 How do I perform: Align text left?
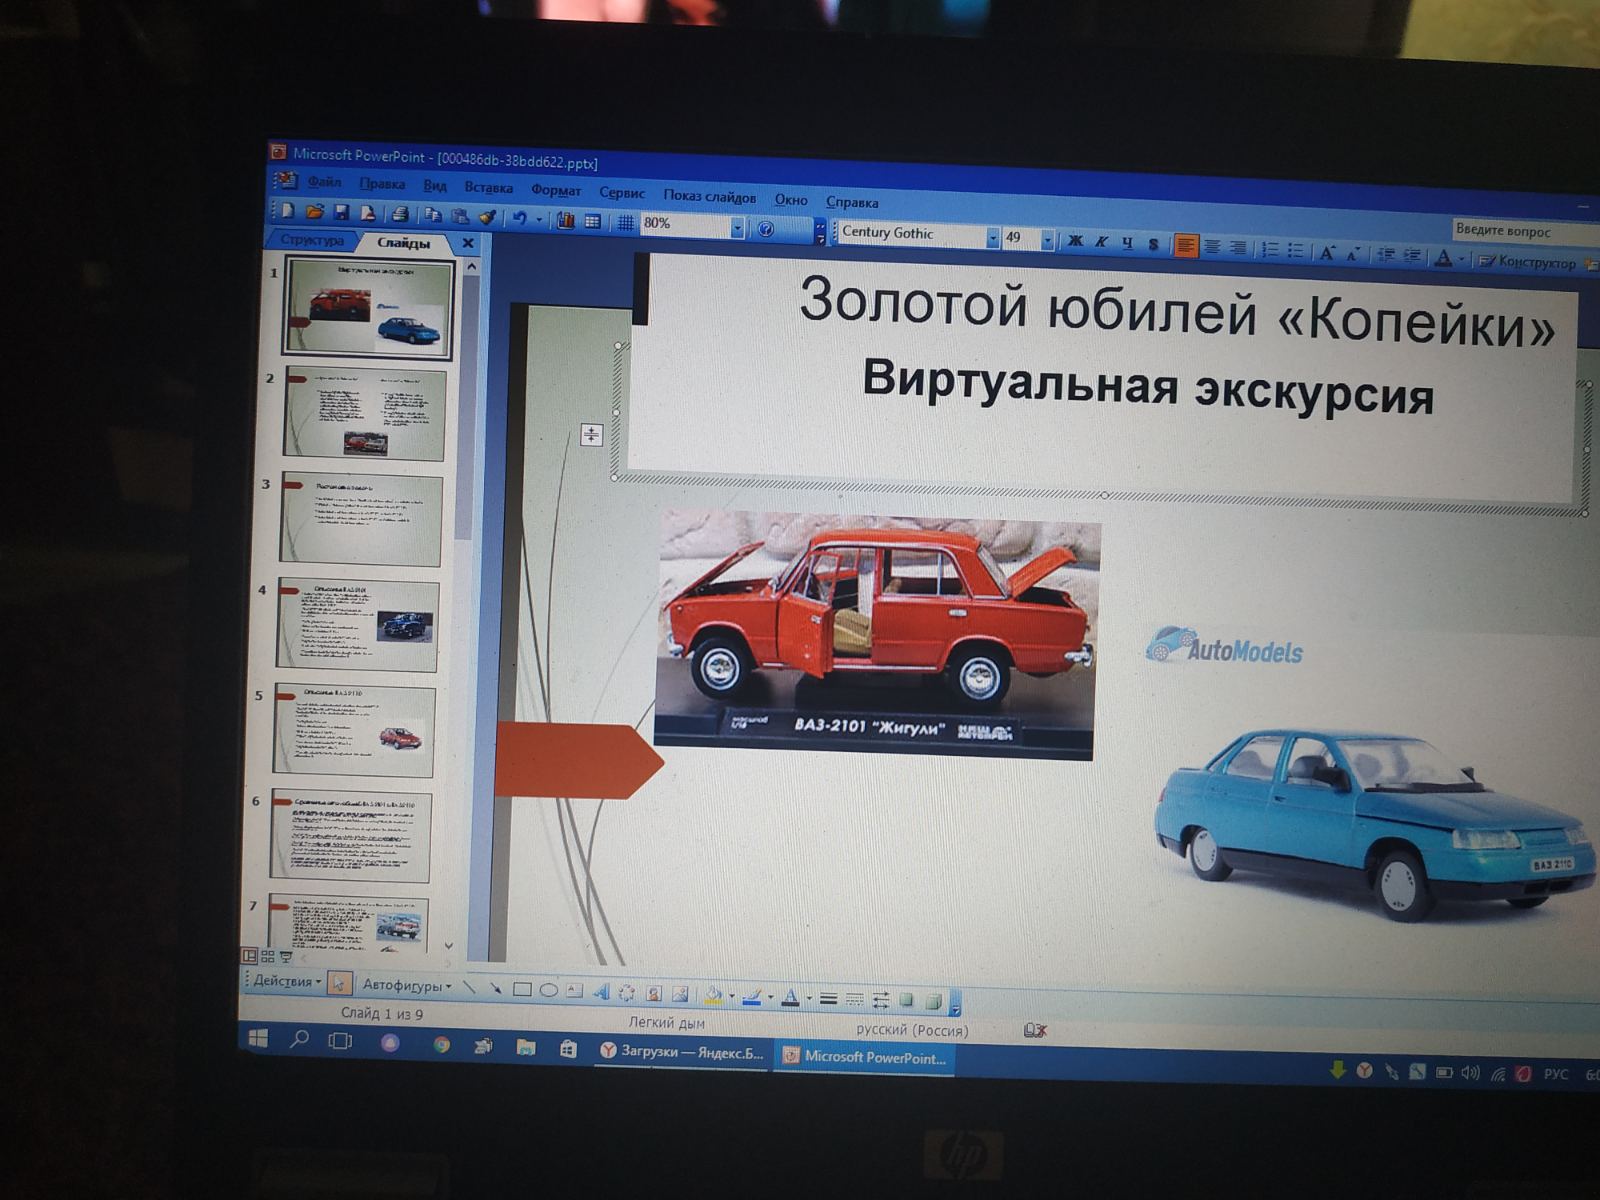click(1186, 245)
